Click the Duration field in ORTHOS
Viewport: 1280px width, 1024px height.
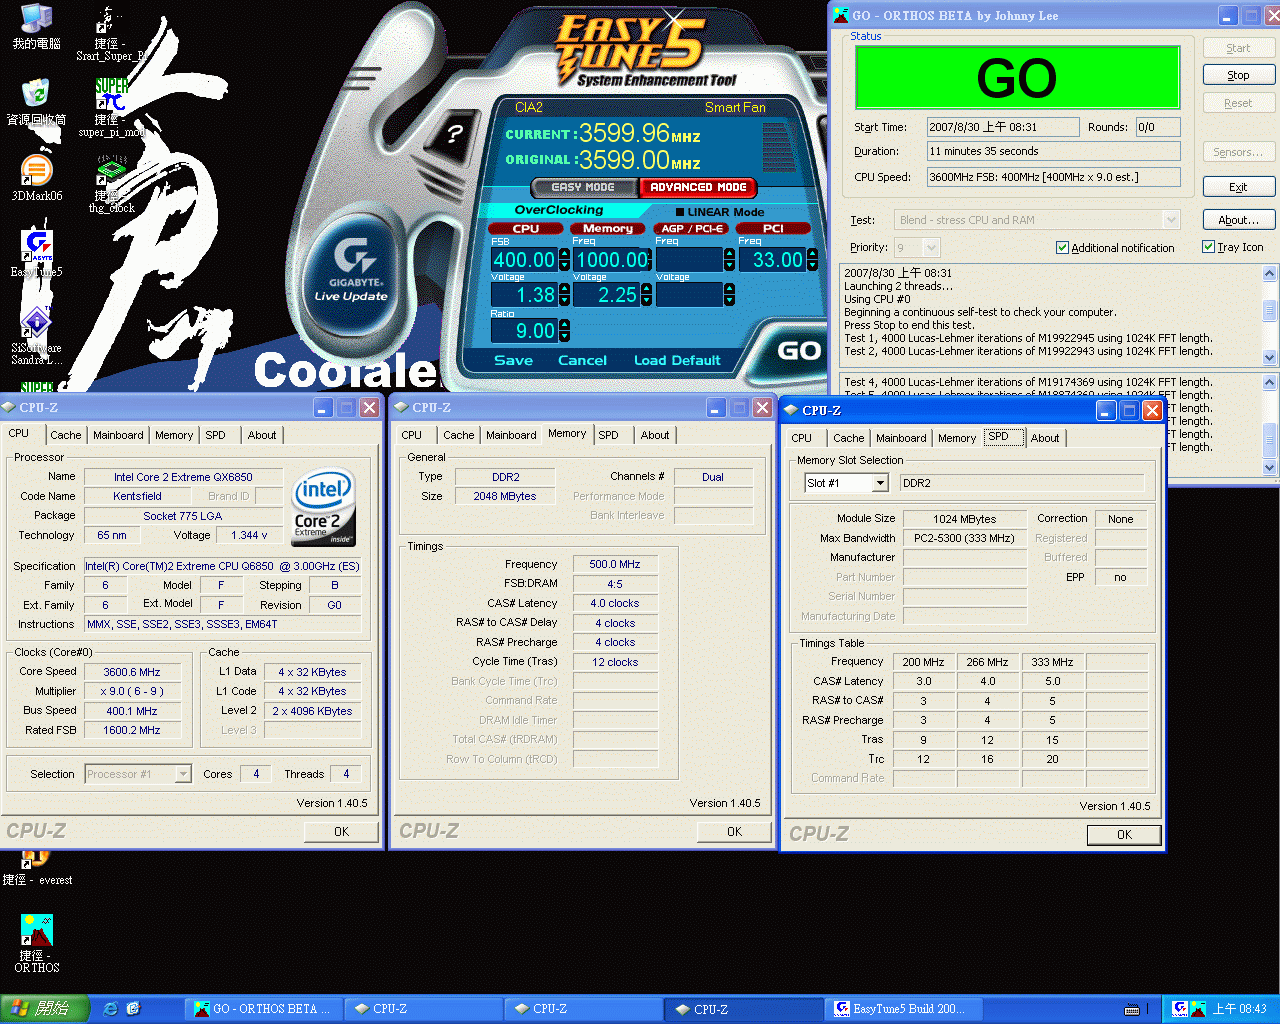pyautogui.click(x=1053, y=151)
